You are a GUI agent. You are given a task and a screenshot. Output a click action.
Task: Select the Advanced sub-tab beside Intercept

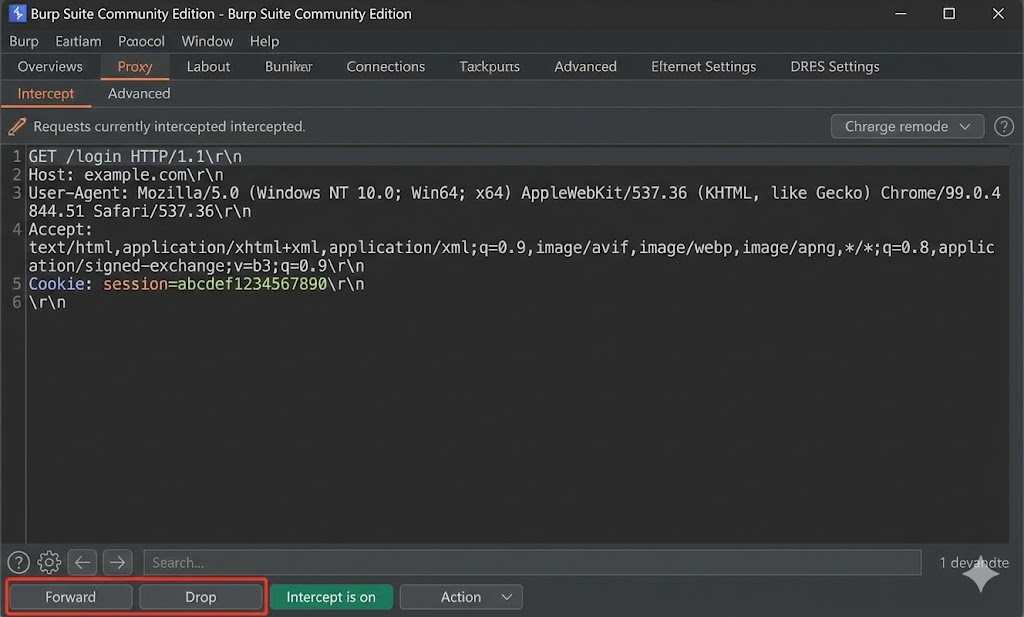tap(139, 93)
